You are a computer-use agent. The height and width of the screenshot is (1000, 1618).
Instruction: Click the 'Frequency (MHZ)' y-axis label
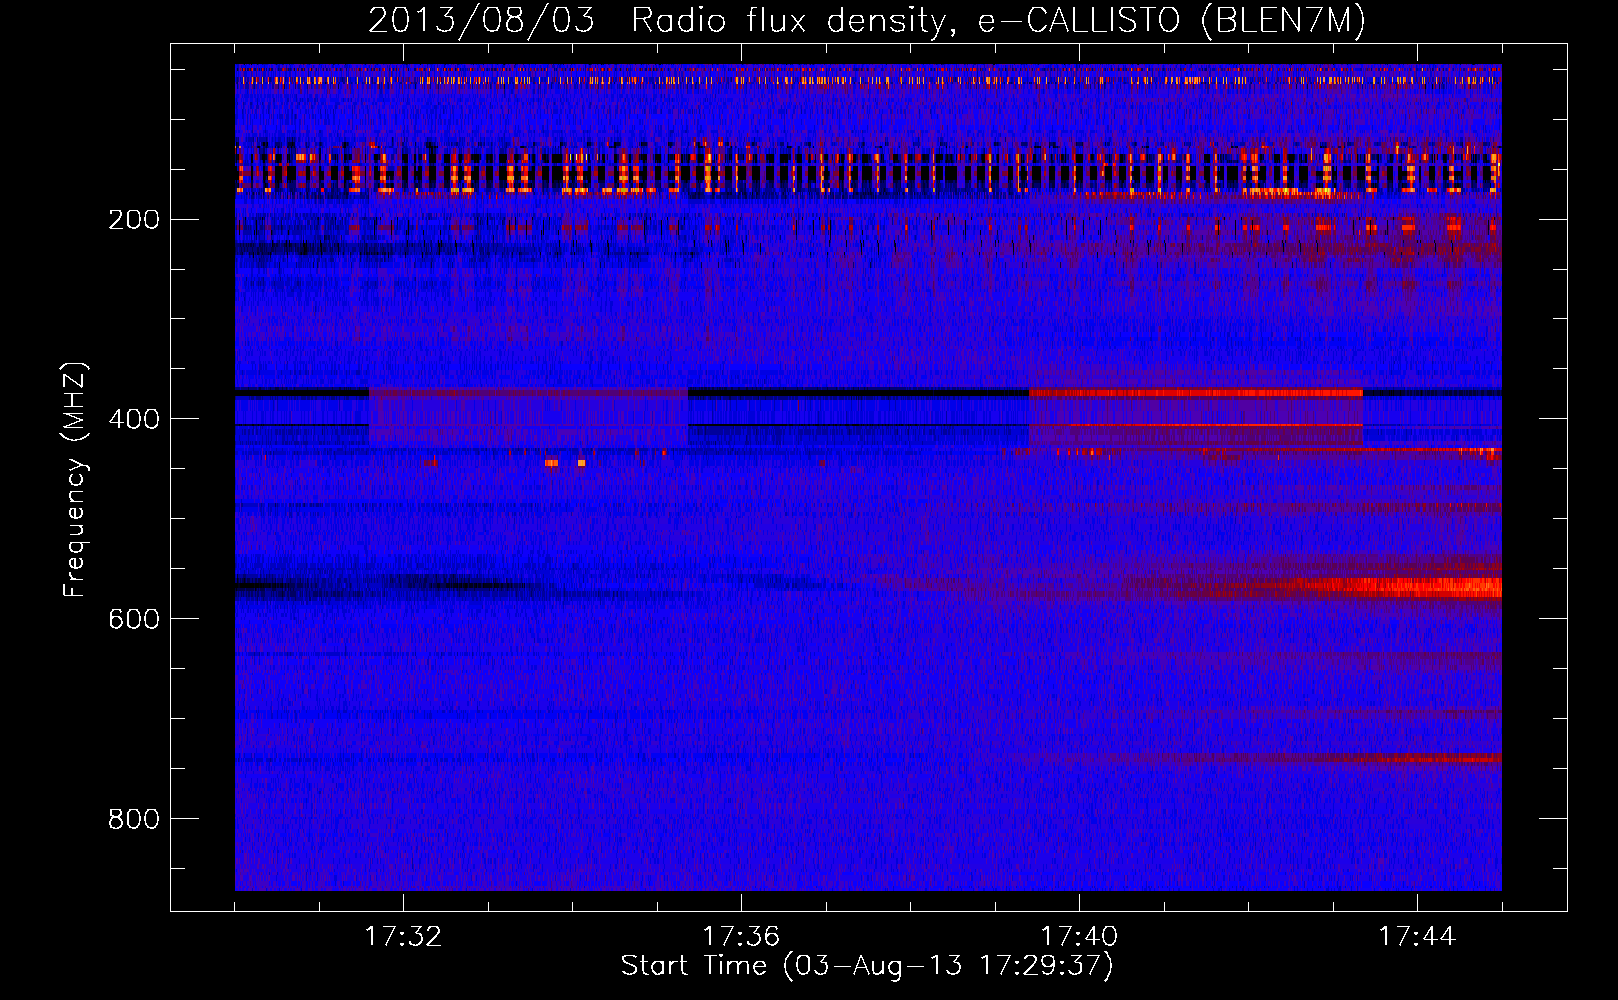(x=75, y=480)
